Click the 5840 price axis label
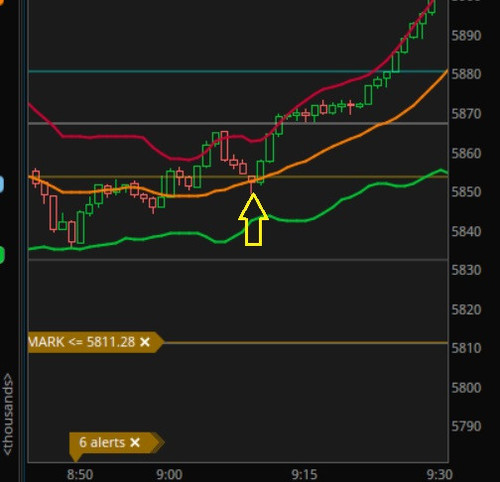Image resolution: width=500 pixels, height=482 pixels. [x=466, y=231]
